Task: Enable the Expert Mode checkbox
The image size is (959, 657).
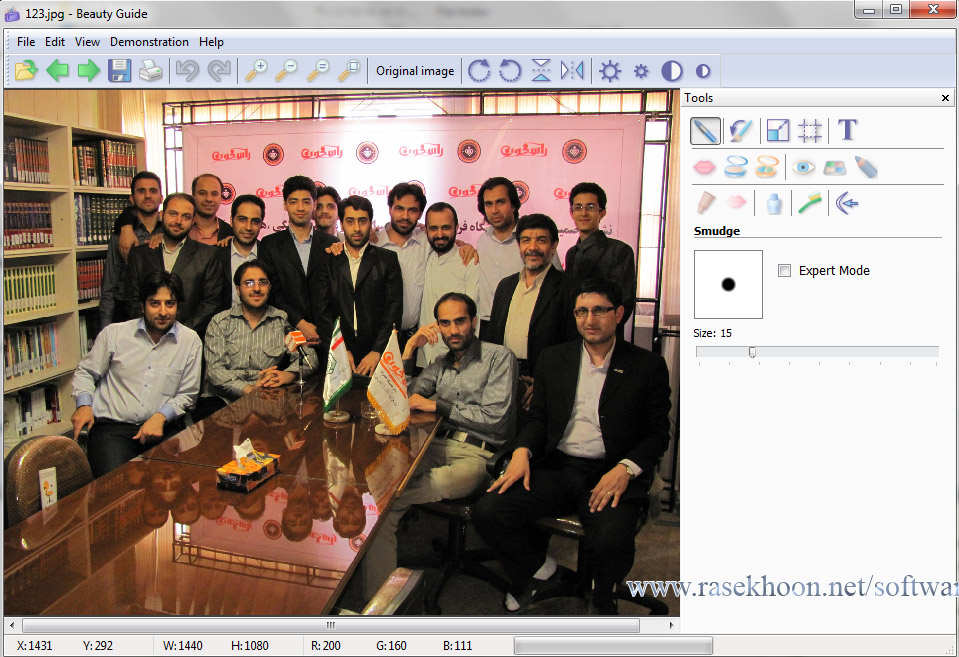Action: pyautogui.click(x=784, y=270)
